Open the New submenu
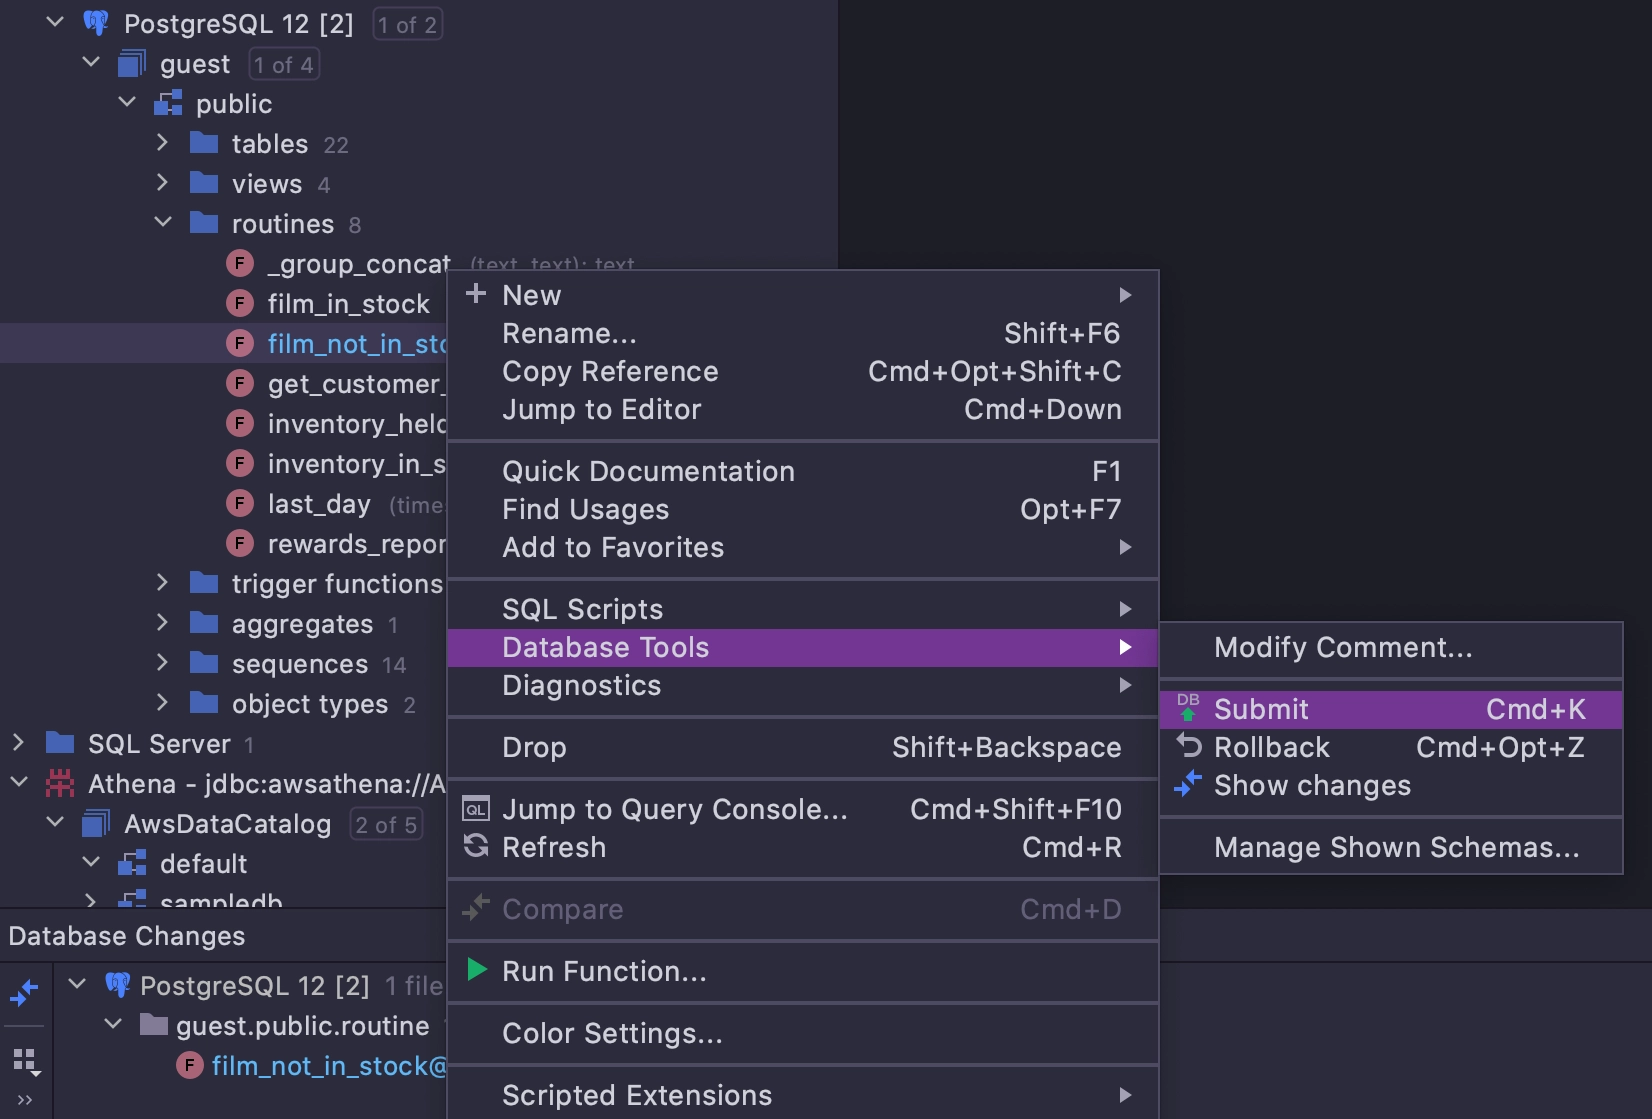Viewport: 1652px width, 1119px height. (x=803, y=295)
